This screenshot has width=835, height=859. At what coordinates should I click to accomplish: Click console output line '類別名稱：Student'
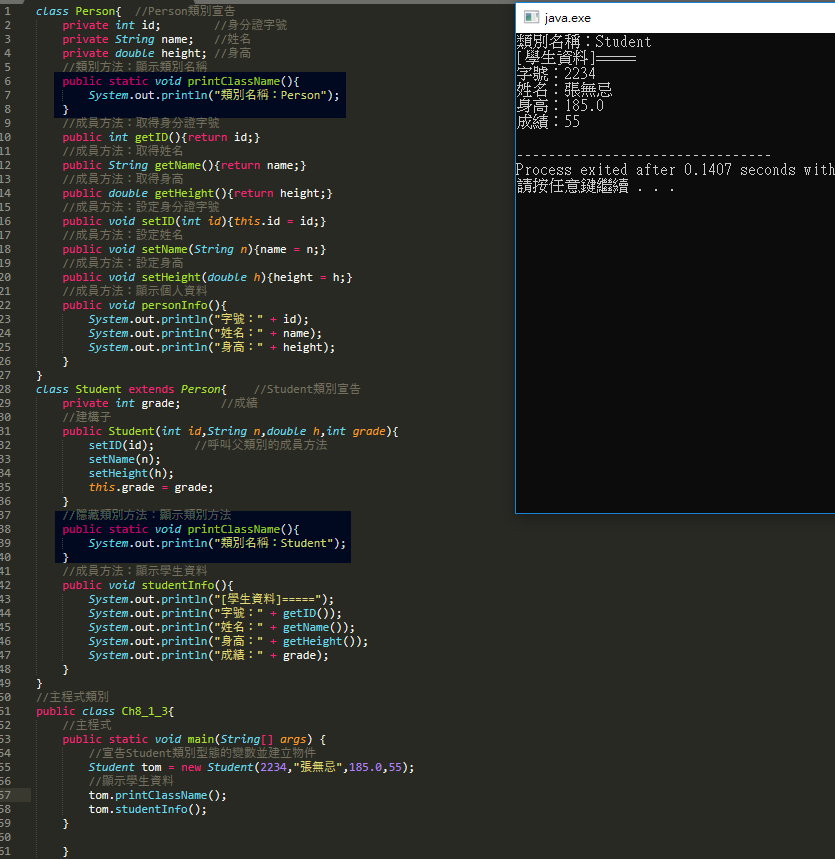tap(583, 42)
